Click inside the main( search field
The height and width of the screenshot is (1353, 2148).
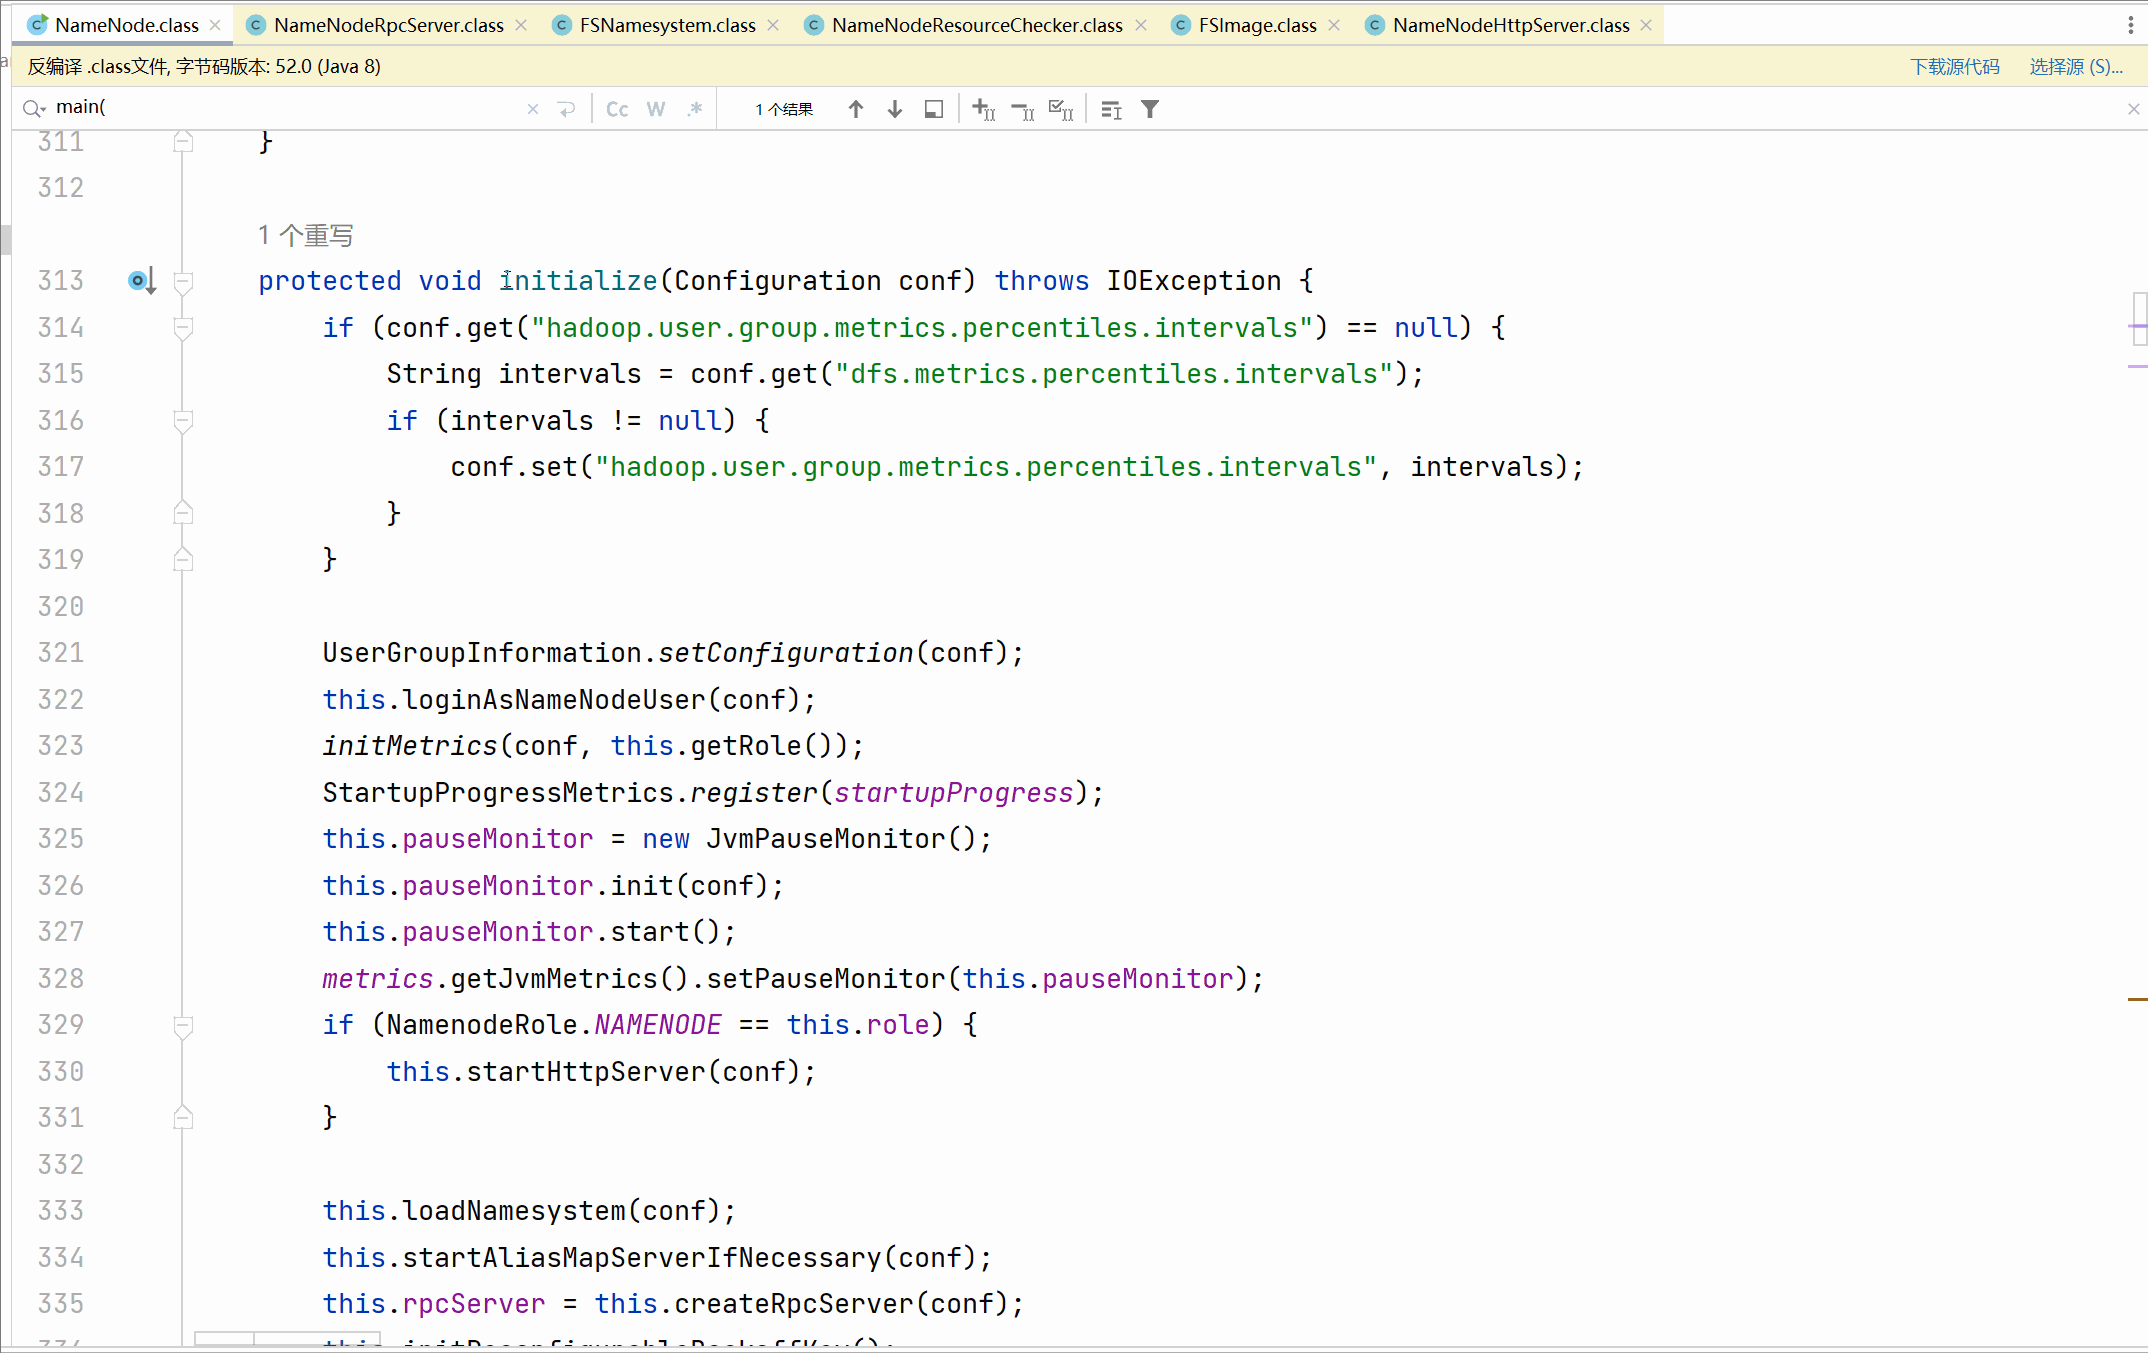click(280, 107)
